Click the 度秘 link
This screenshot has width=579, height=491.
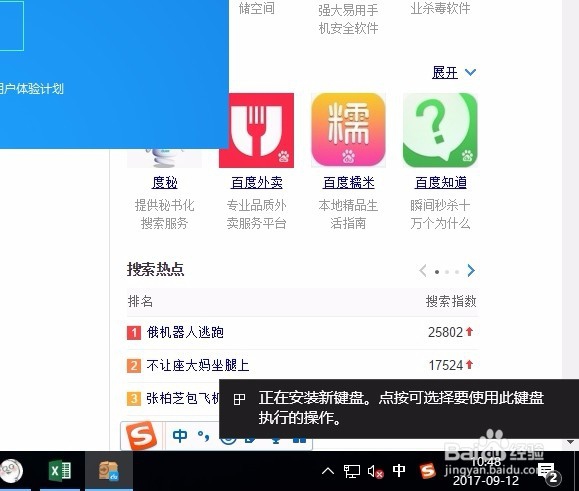165,182
